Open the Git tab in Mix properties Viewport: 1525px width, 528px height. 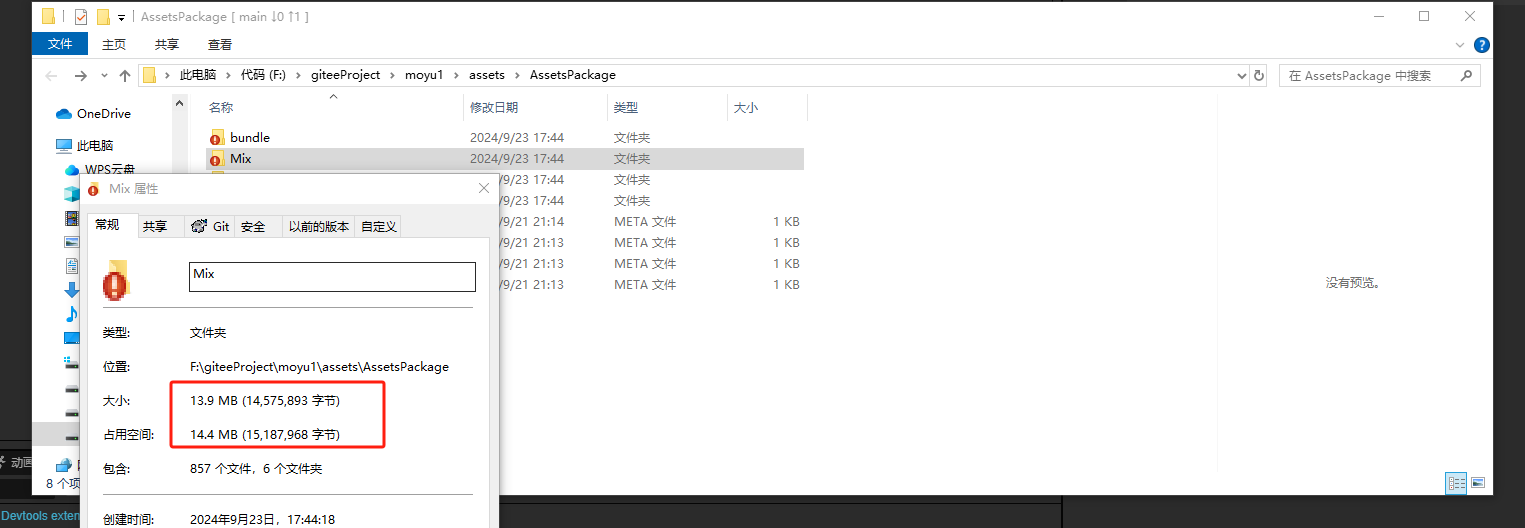pyautogui.click(x=210, y=227)
